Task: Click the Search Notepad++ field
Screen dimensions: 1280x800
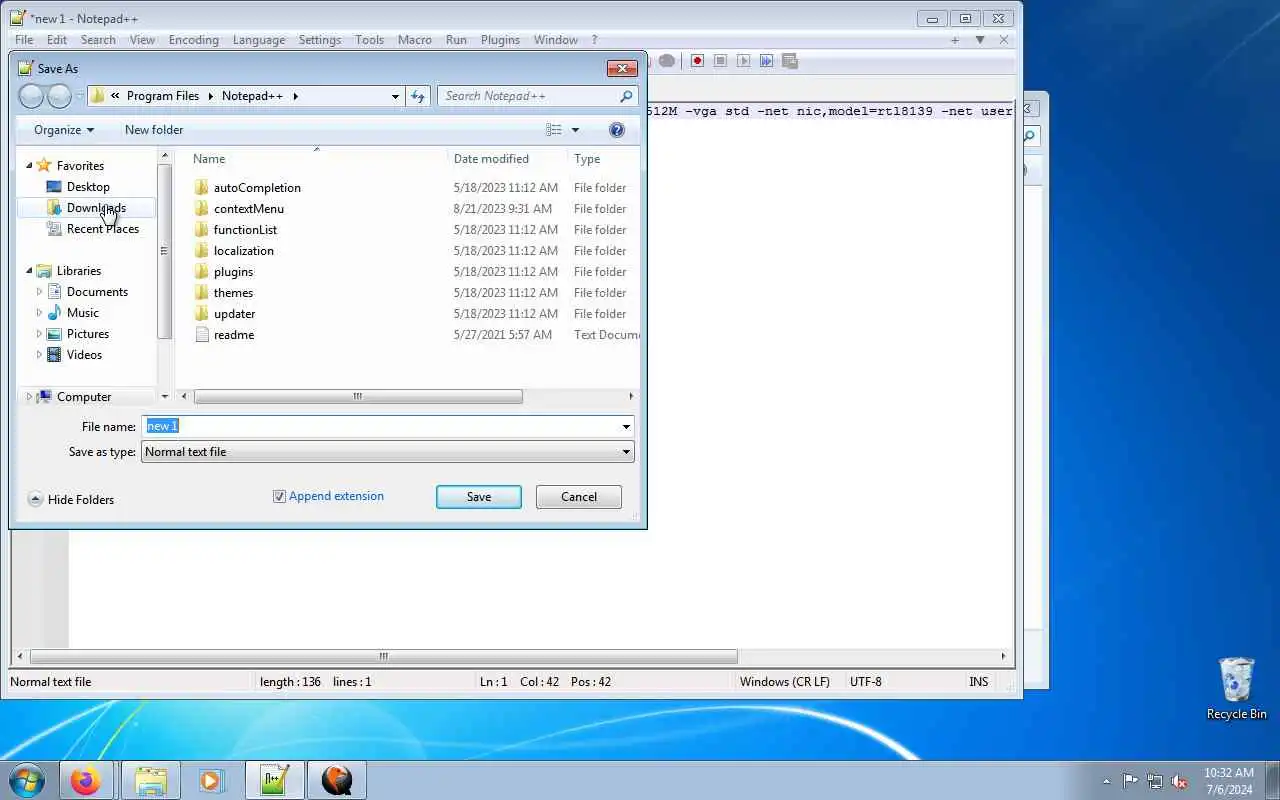Action: pyautogui.click(x=528, y=96)
